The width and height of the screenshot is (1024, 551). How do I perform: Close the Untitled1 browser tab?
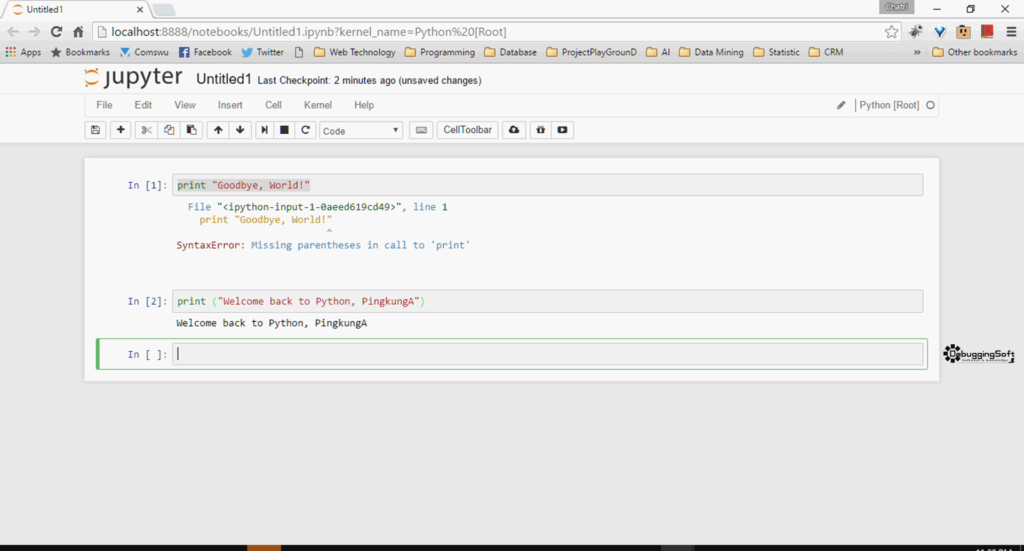pos(140,10)
